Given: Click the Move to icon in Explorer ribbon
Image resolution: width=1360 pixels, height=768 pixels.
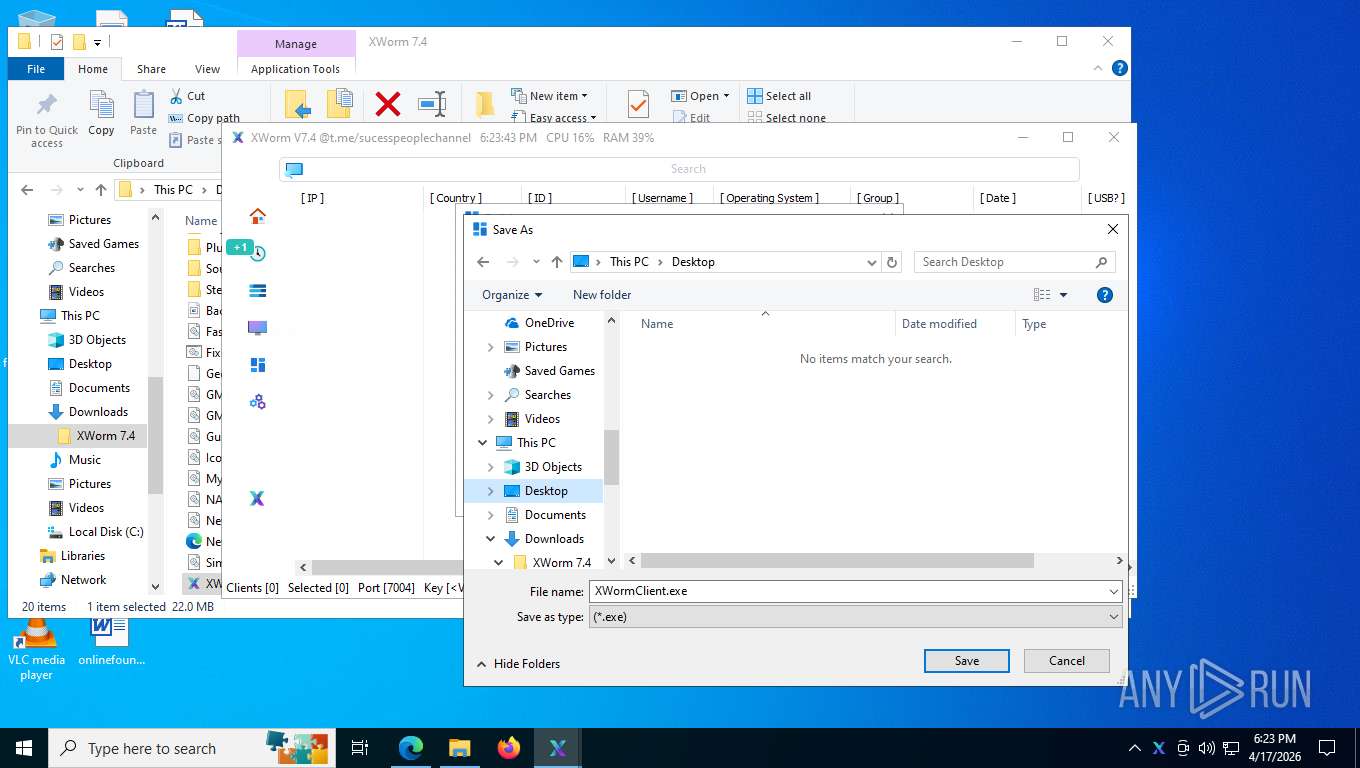Looking at the screenshot, I should (x=297, y=104).
